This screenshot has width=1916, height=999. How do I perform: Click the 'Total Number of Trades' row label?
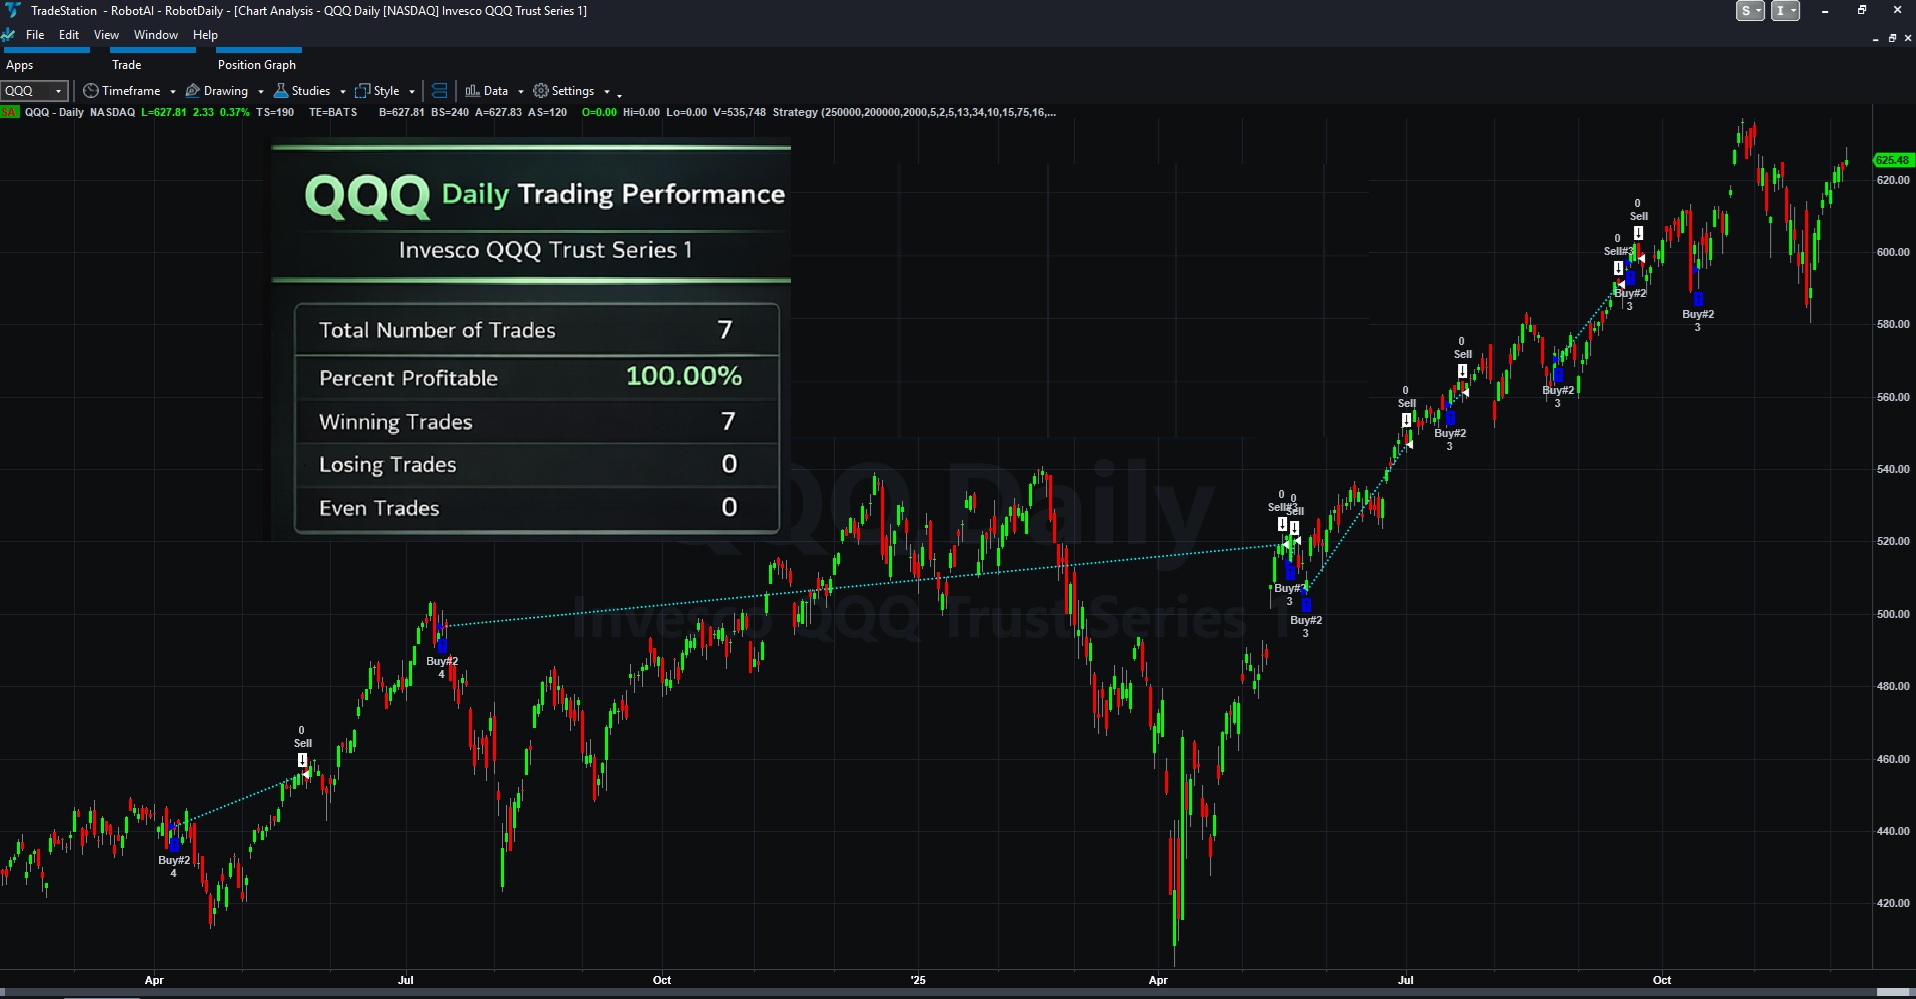pyautogui.click(x=437, y=331)
